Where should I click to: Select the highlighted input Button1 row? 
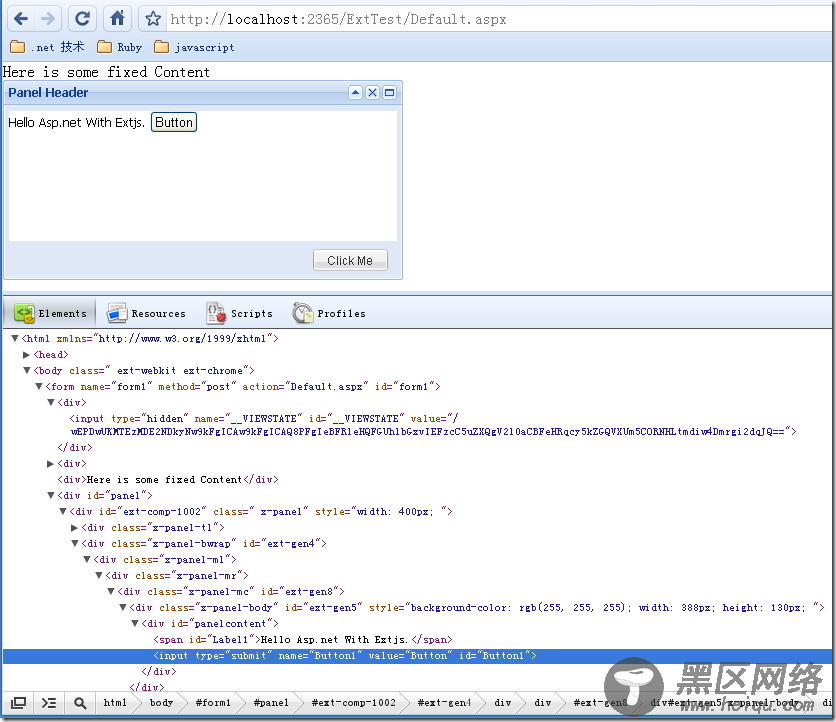click(x=417, y=656)
